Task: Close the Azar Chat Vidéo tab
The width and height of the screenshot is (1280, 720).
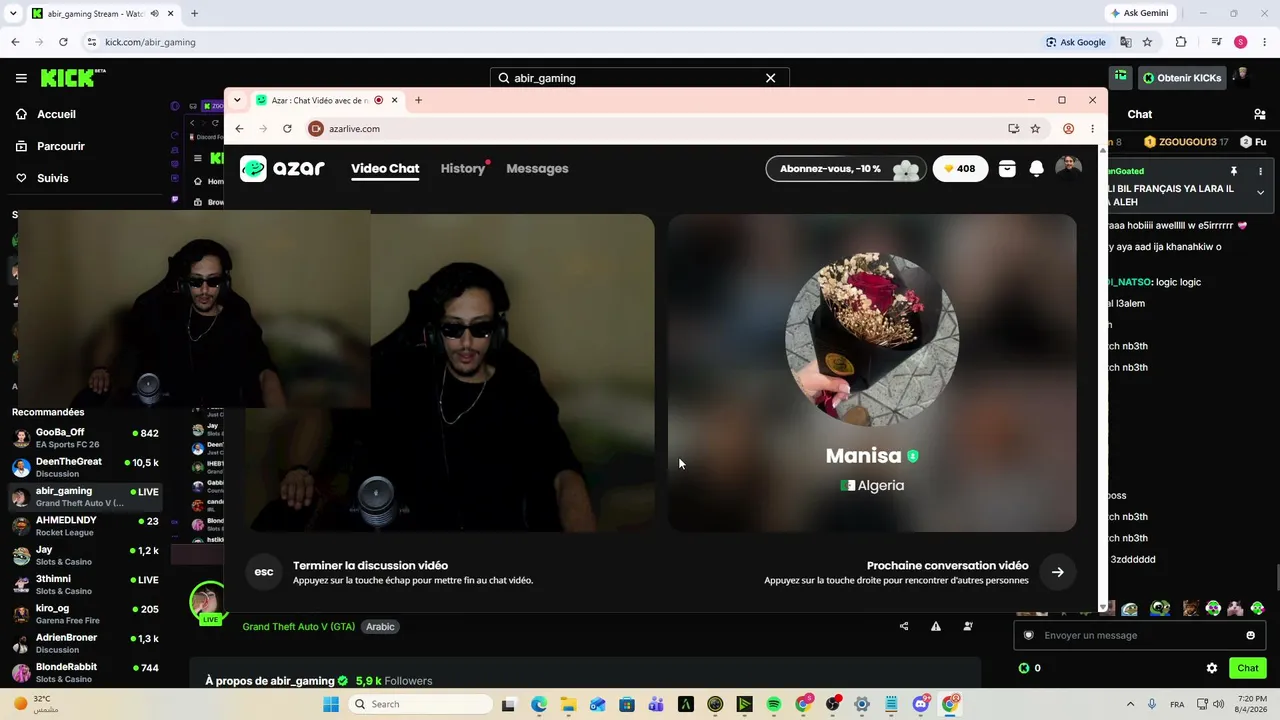Action: (394, 100)
